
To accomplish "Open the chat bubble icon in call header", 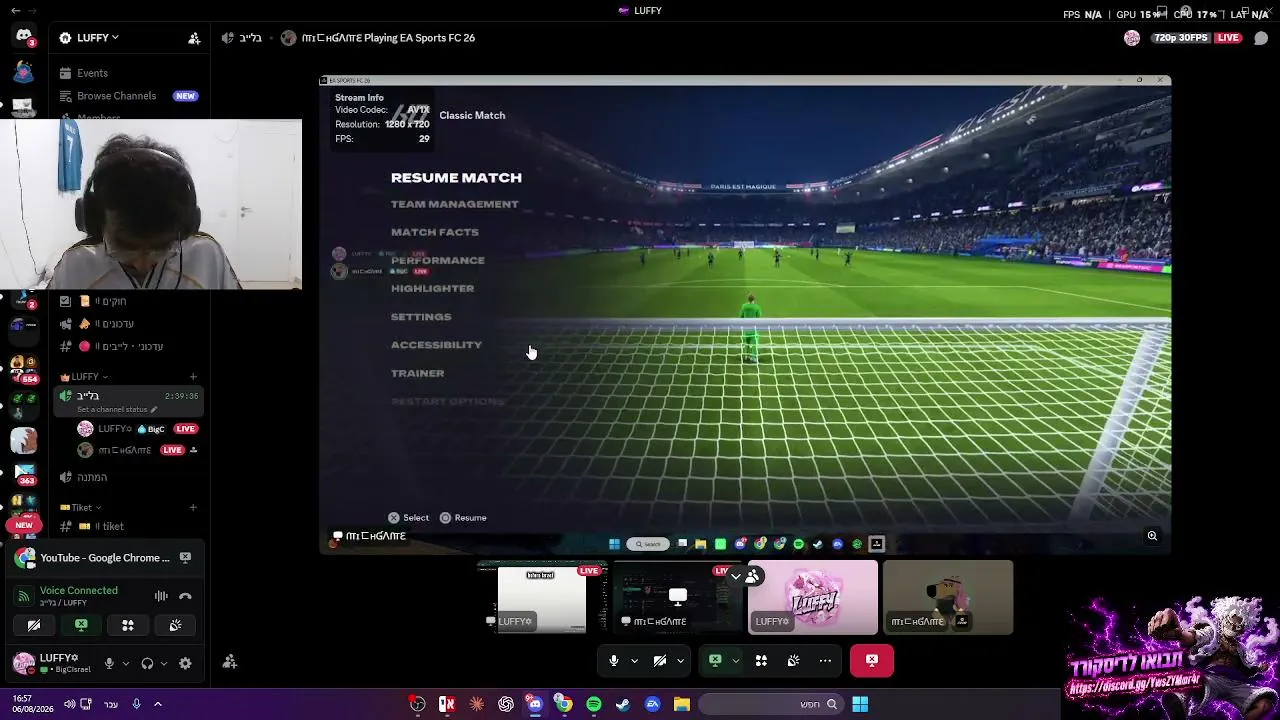I will (x=1261, y=38).
